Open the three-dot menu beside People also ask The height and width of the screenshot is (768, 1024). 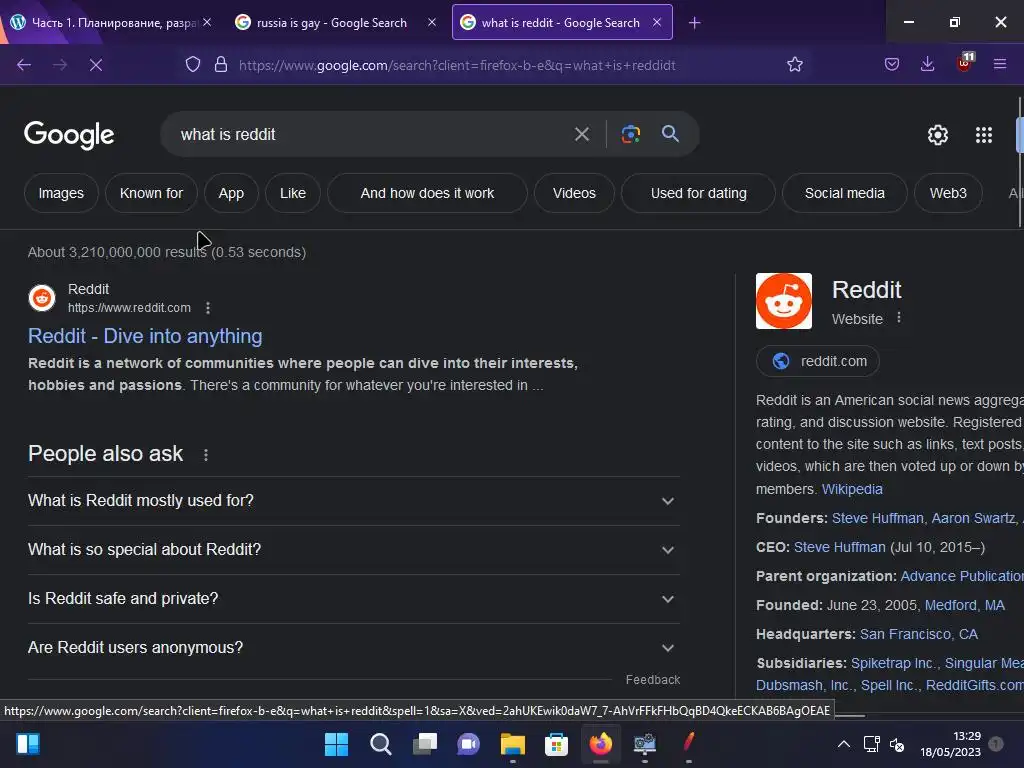pyautogui.click(x=206, y=455)
